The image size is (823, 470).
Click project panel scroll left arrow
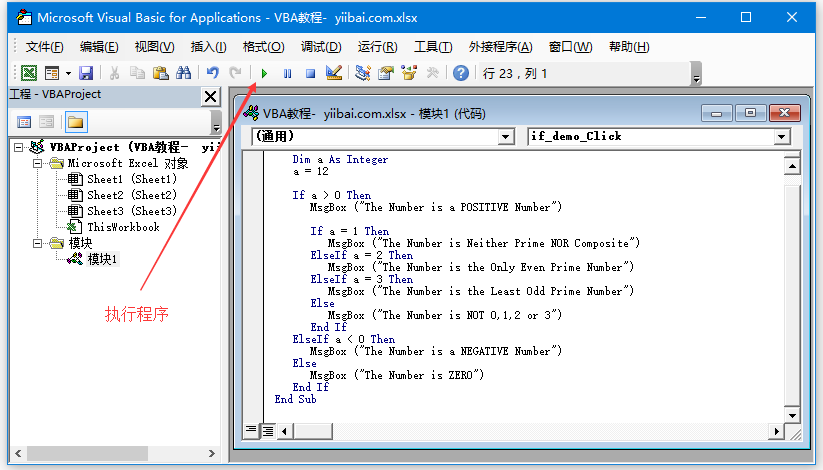point(18,453)
